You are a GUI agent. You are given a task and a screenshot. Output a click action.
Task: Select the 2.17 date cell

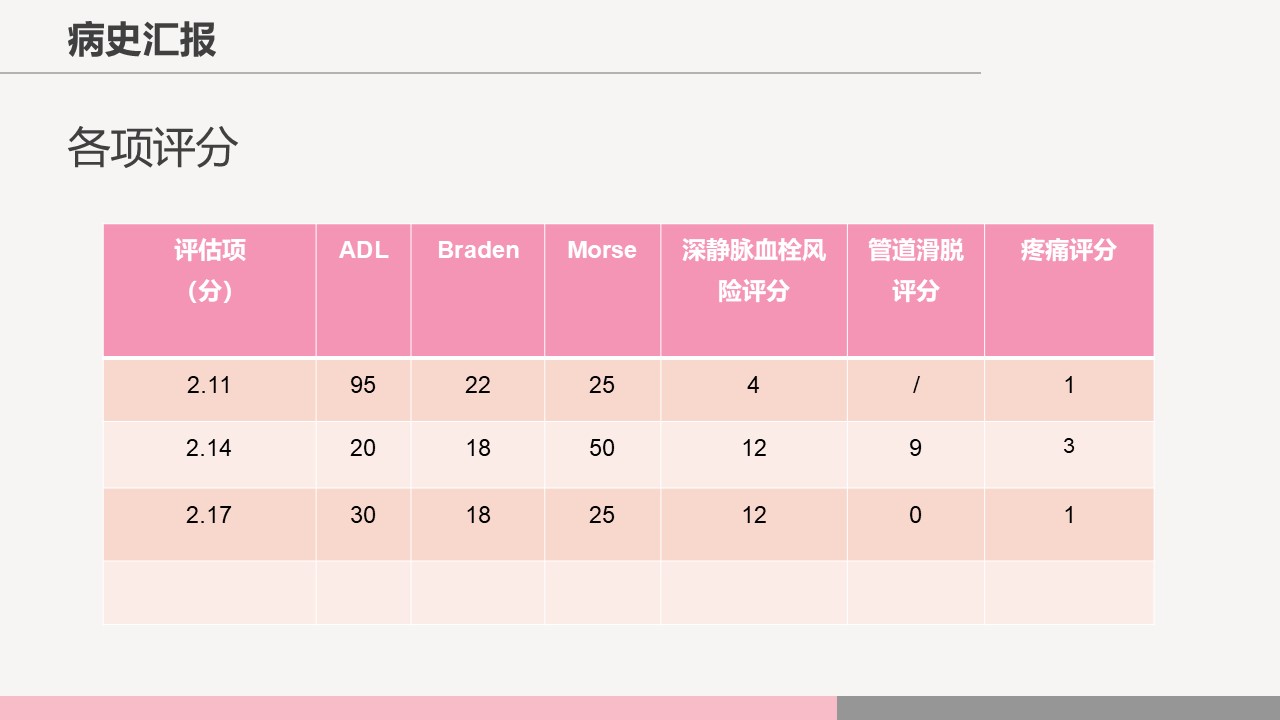tap(209, 515)
